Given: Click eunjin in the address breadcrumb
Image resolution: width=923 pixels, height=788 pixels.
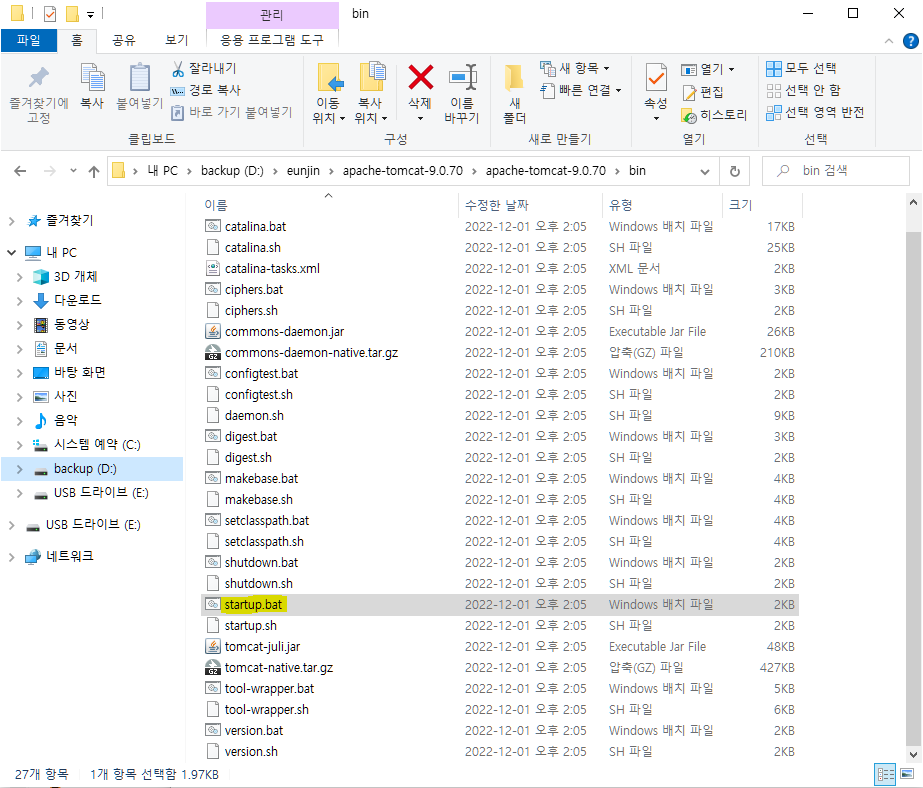Looking at the screenshot, I should [x=303, y=171].
